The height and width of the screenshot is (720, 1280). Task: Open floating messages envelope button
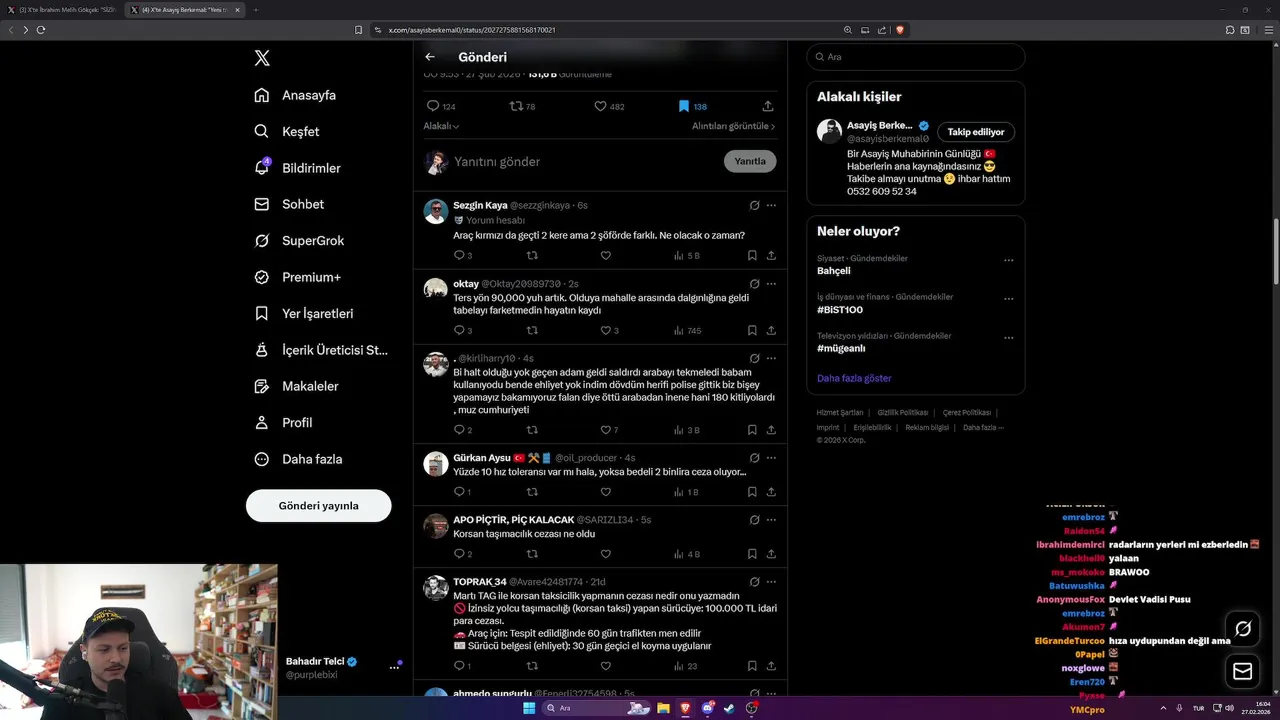(x=1243, y=671)
